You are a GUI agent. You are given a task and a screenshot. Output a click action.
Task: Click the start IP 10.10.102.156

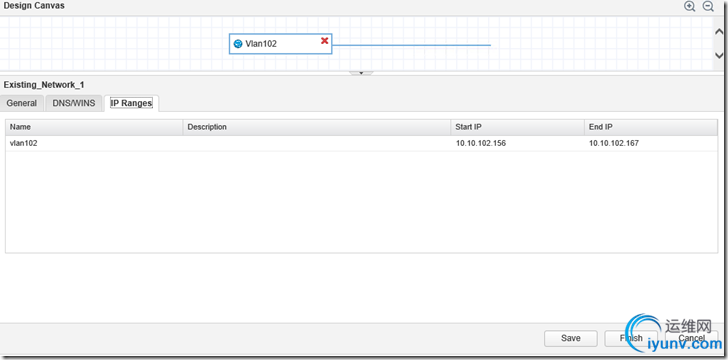(481, 144)
